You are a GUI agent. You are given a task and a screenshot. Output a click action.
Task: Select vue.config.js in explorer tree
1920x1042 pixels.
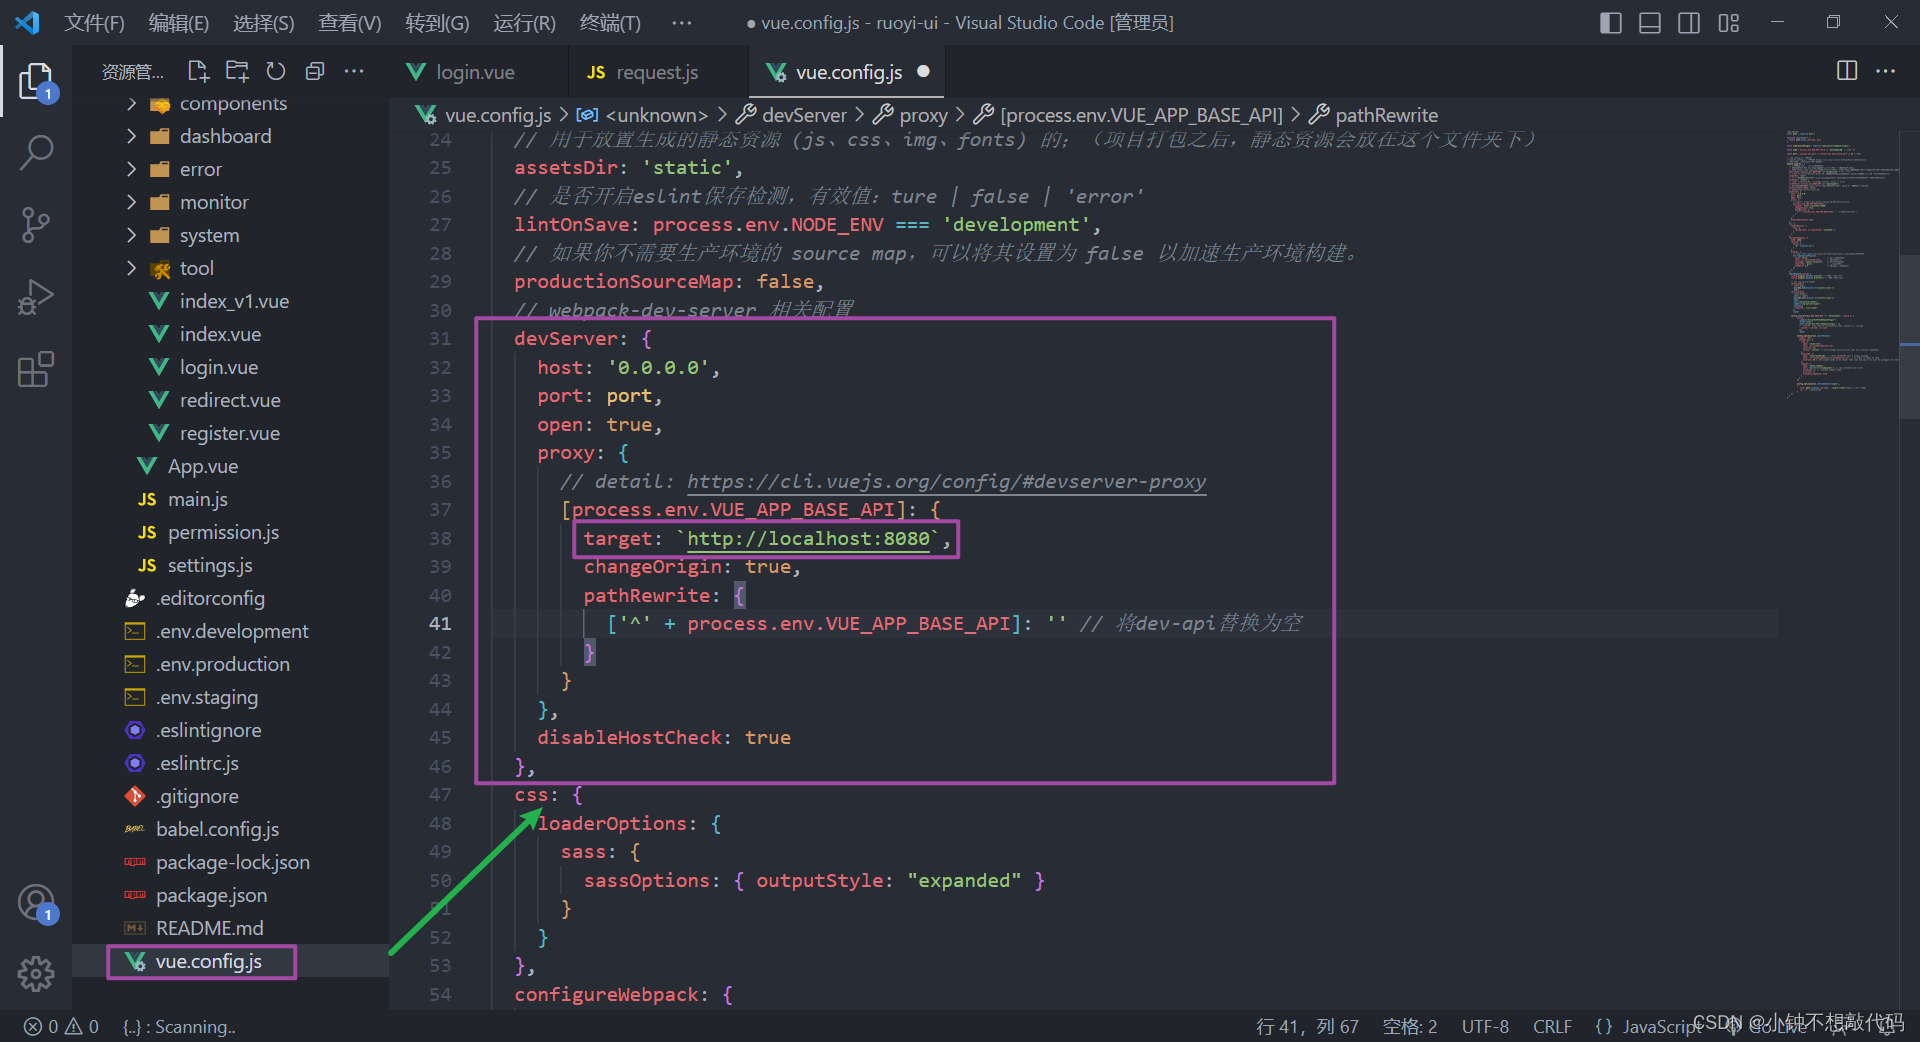tap(208, 961)
